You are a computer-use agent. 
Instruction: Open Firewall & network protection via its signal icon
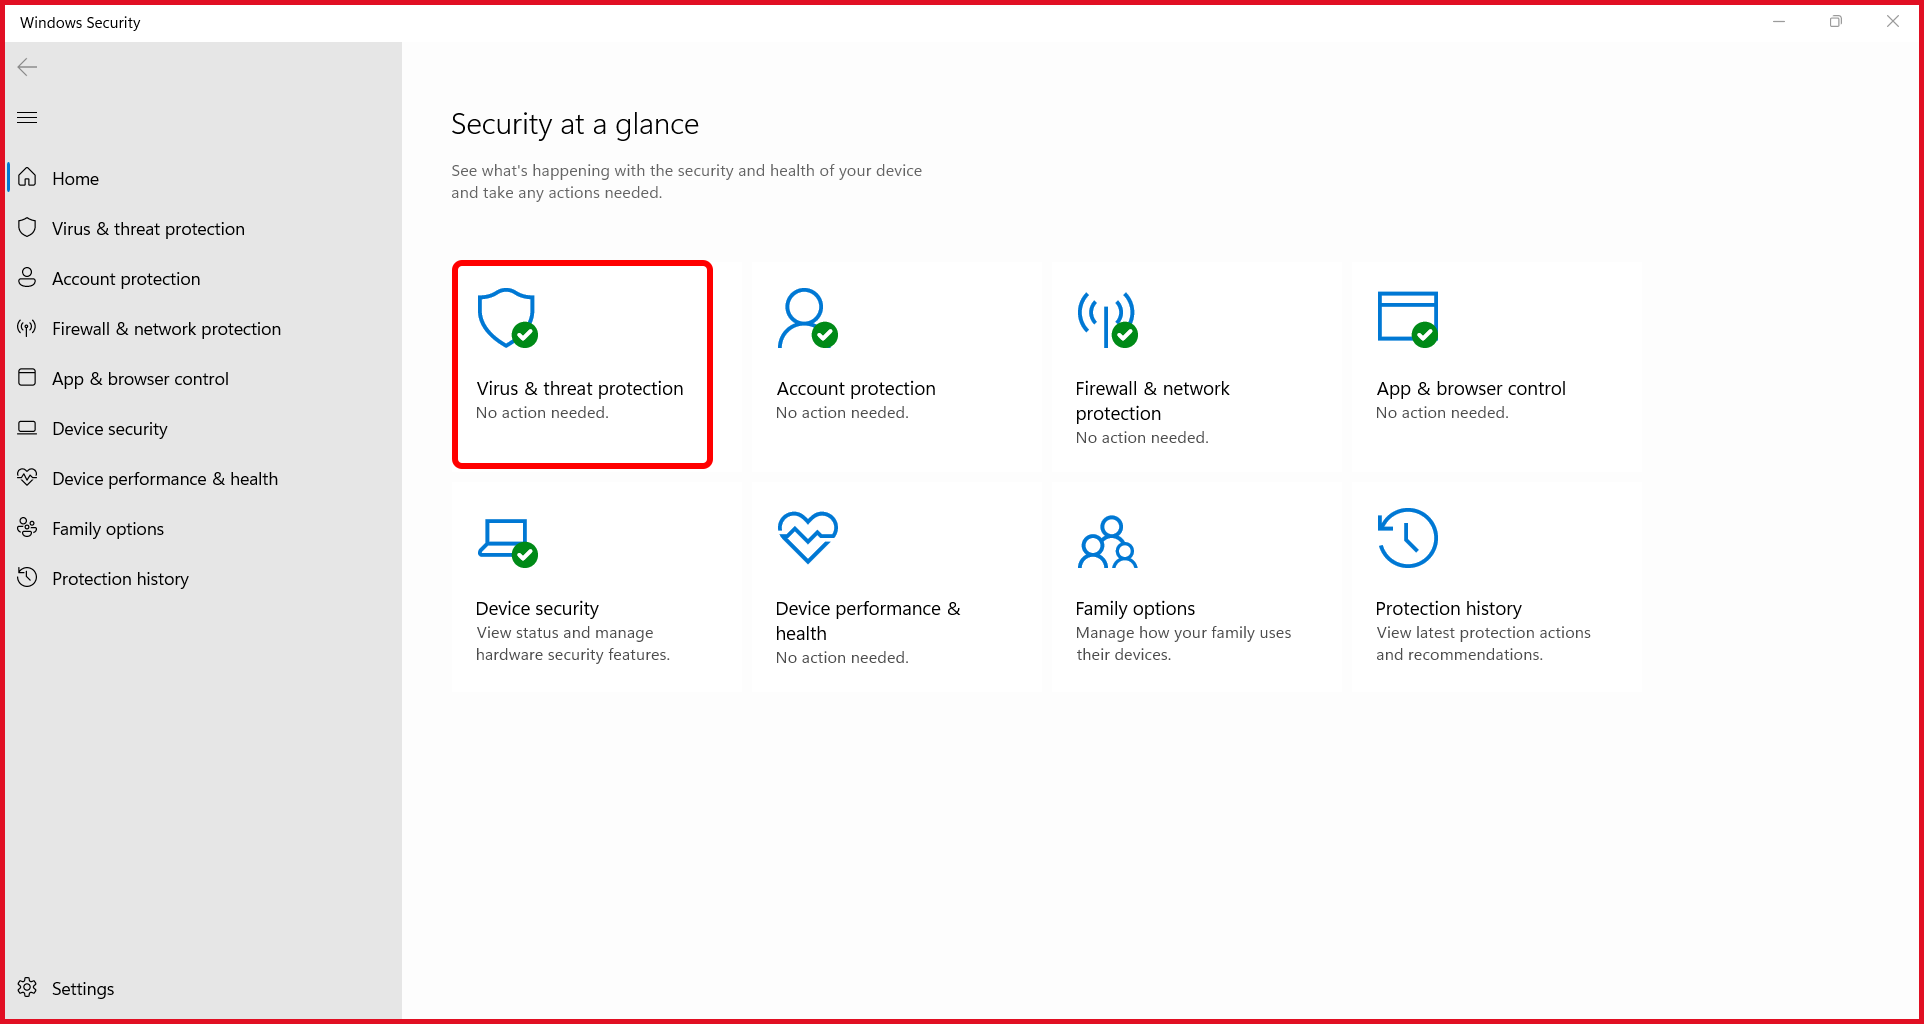click(x=1105, y=318)
